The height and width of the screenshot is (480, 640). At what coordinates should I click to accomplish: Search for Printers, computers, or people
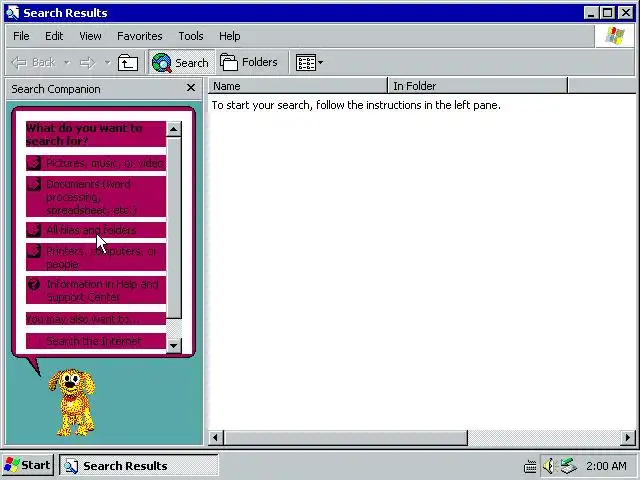click(96, 257)
